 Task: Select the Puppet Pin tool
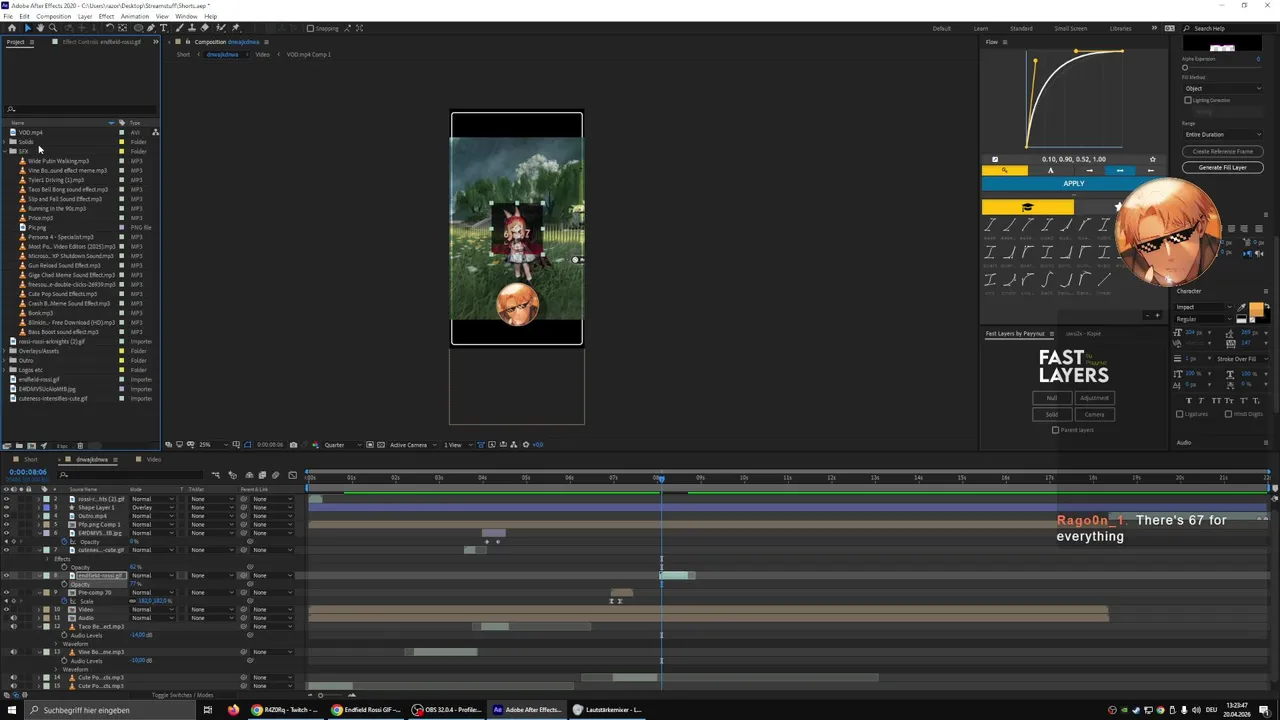coord(235,28)
